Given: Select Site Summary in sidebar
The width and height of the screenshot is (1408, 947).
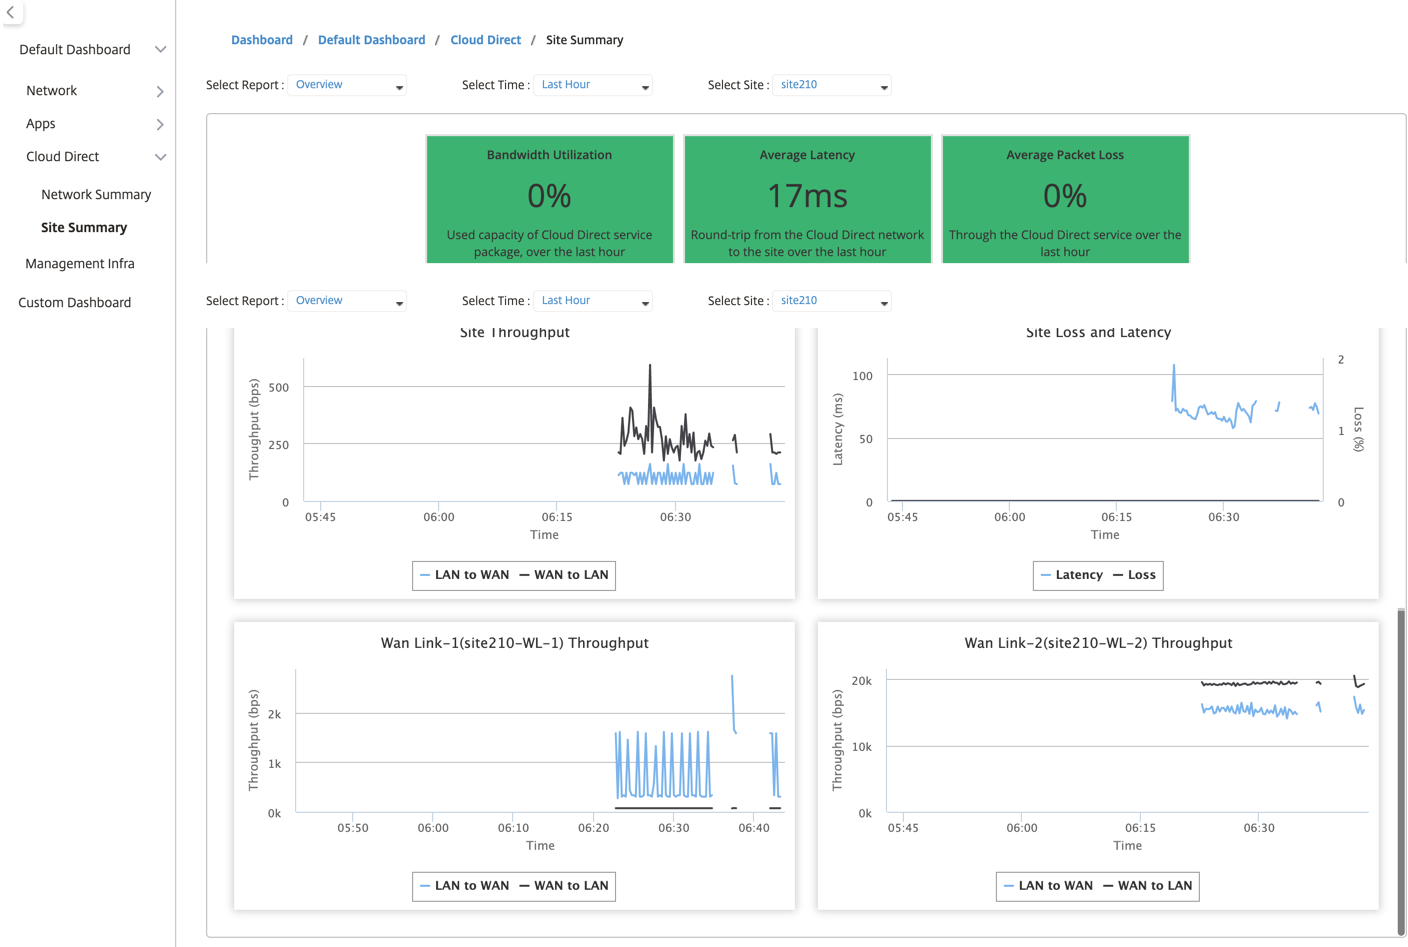Looking at the screenshot, I should pyautogui.click(x=84, y=228).
